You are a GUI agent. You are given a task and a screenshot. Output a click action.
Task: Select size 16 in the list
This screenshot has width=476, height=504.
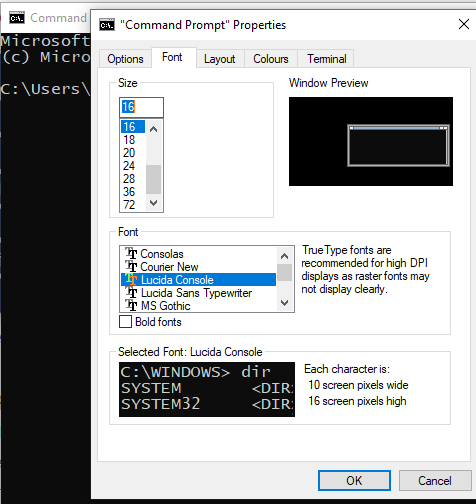[x=133, y=127]
